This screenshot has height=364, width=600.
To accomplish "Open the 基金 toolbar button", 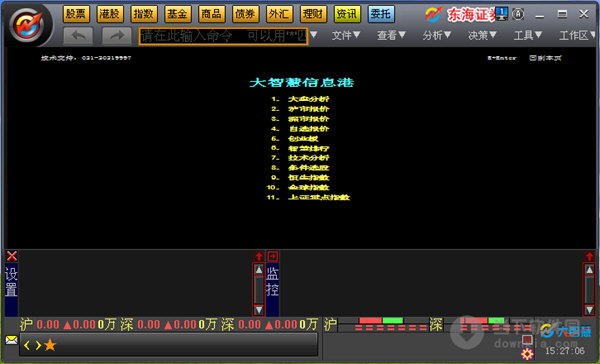I will [178, 14].
